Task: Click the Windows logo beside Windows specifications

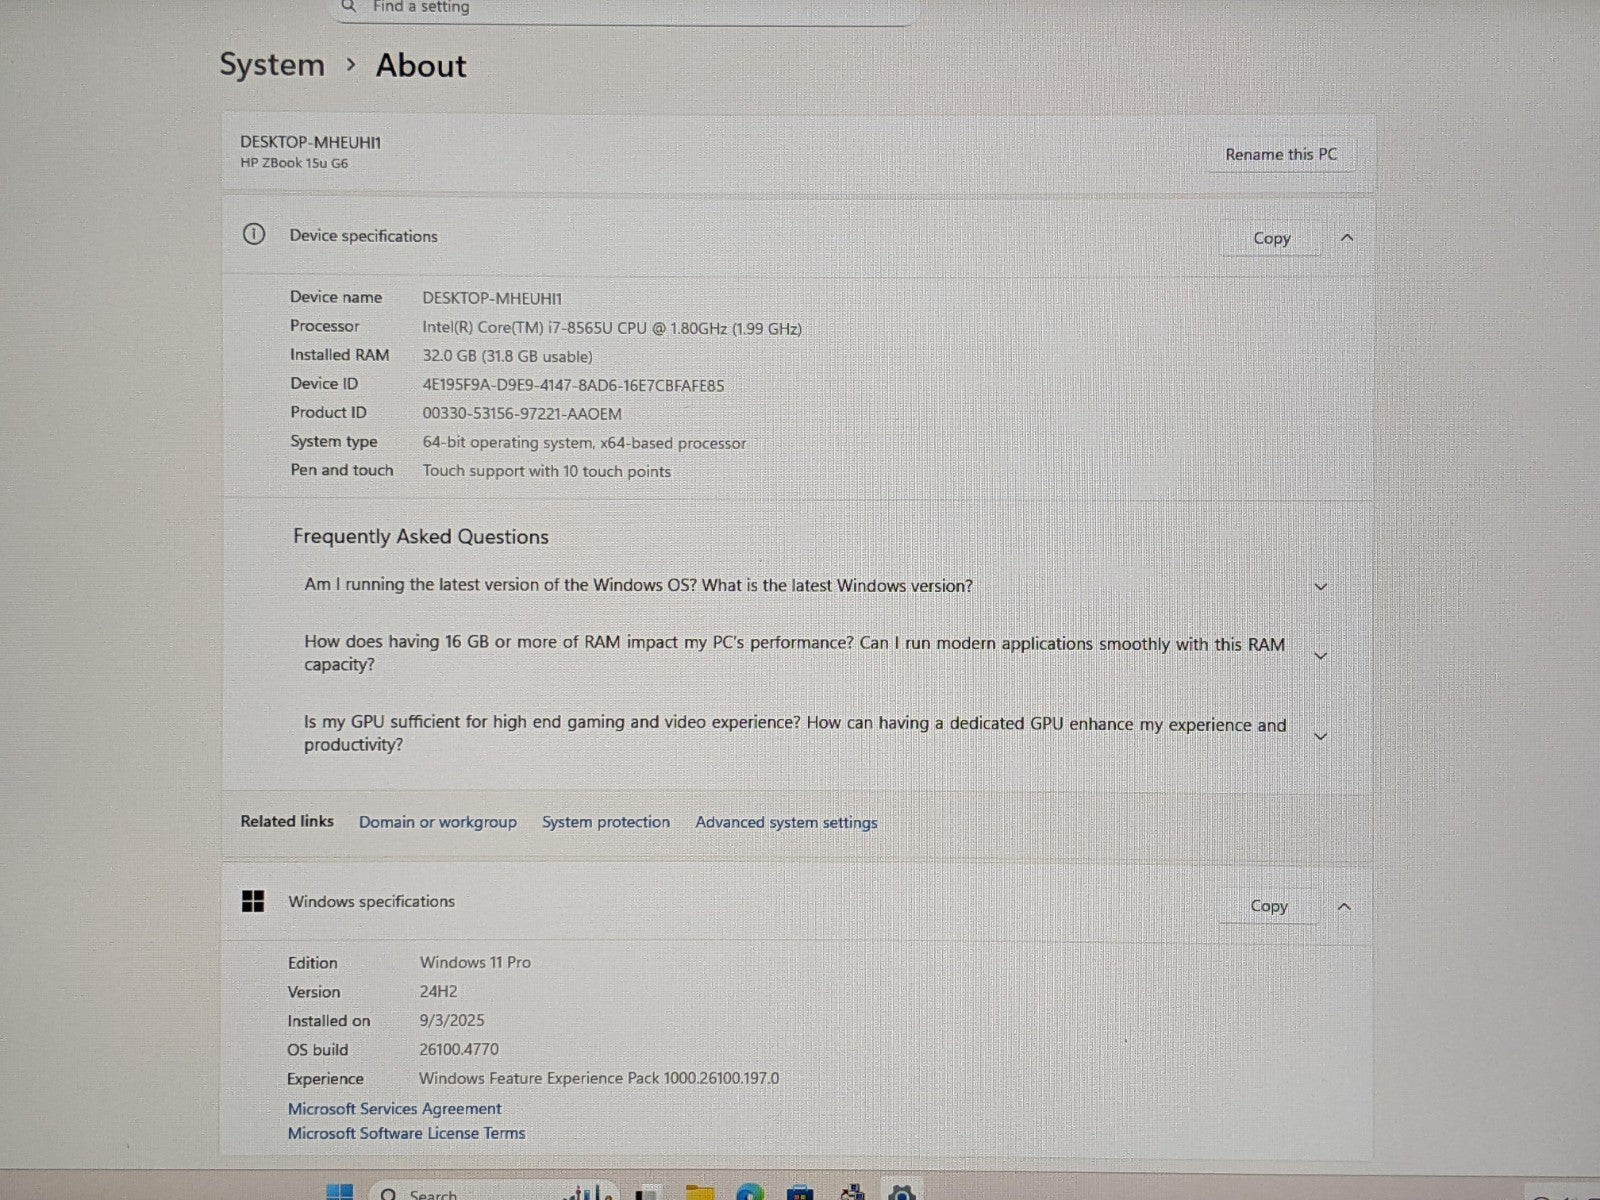Action: 253,901
